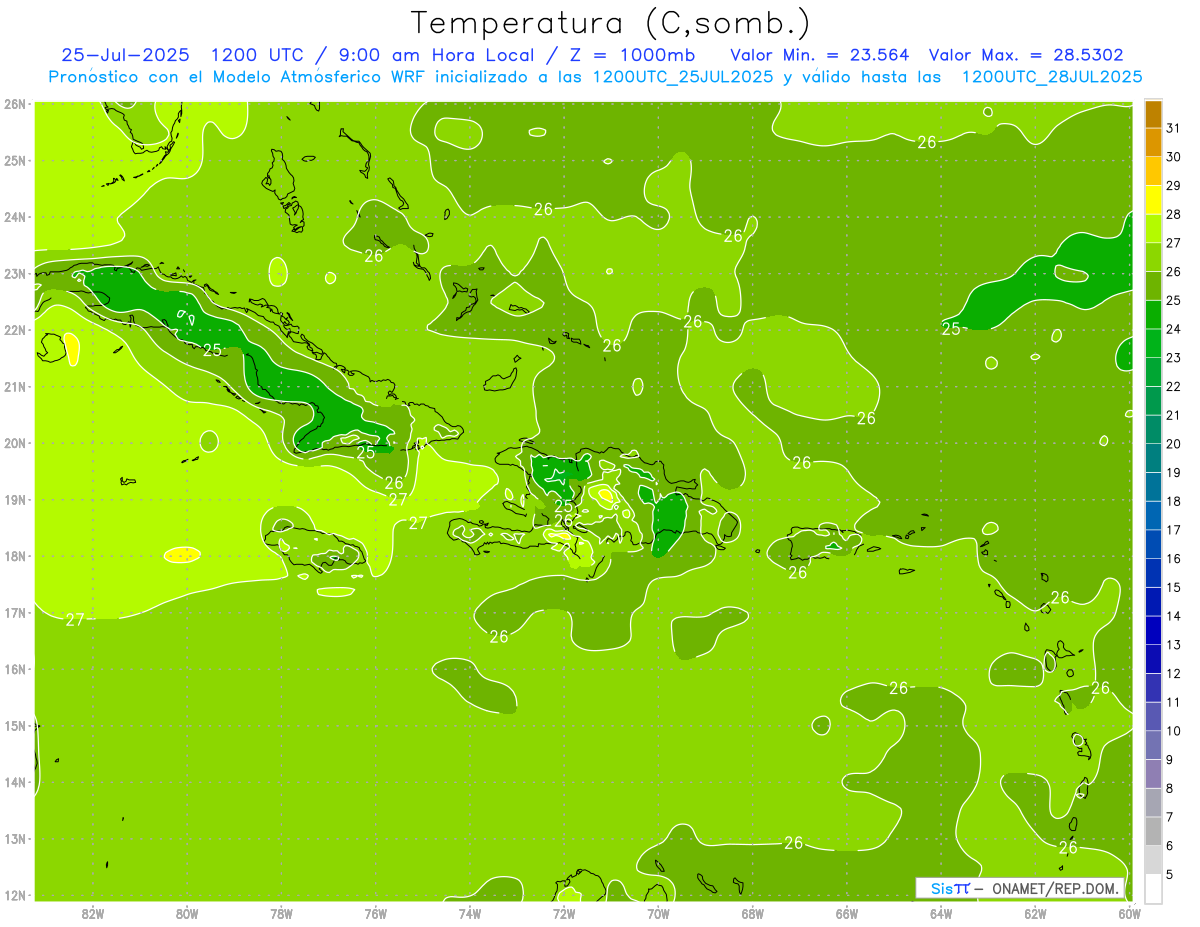
Task: Click the '68W' longitude axis label
Action: tap(752, 913)
